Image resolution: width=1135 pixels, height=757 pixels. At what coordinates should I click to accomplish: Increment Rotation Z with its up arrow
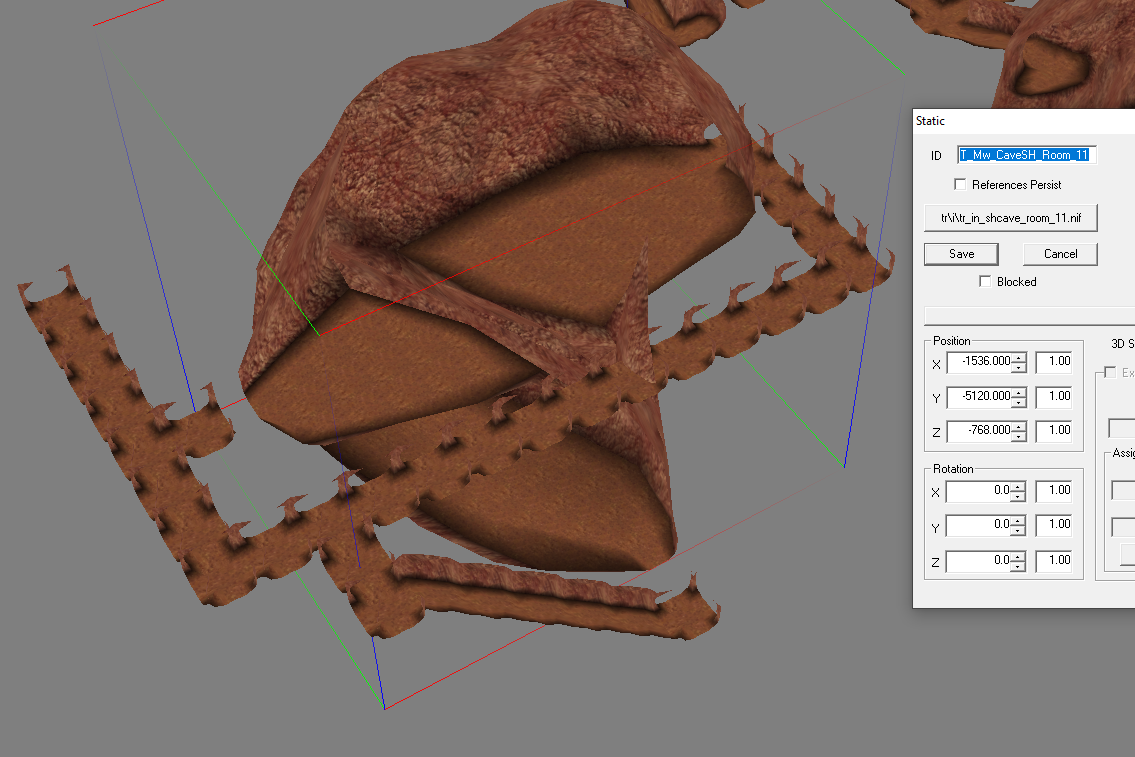coord(1019,556)
